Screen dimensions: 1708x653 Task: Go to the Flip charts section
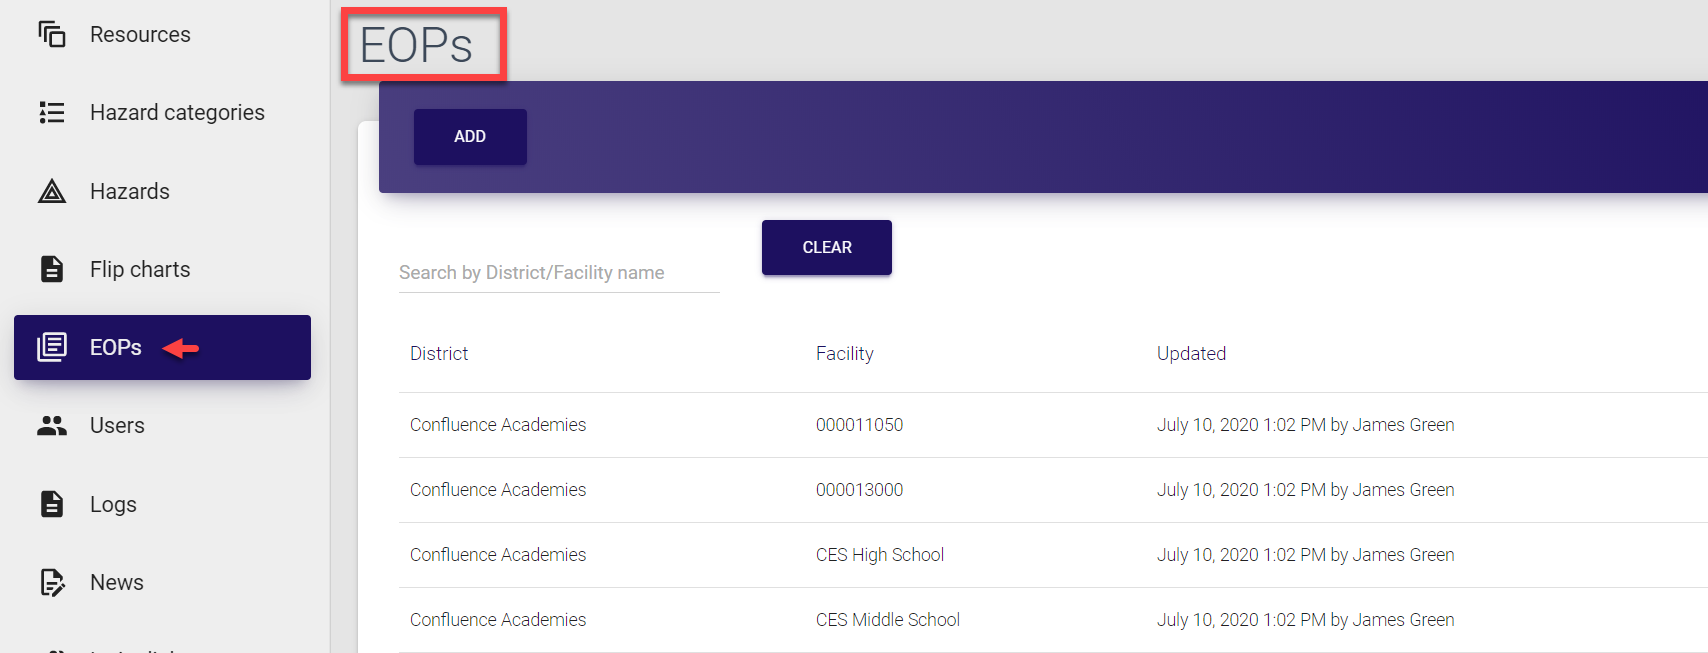(x=140, y=269)
